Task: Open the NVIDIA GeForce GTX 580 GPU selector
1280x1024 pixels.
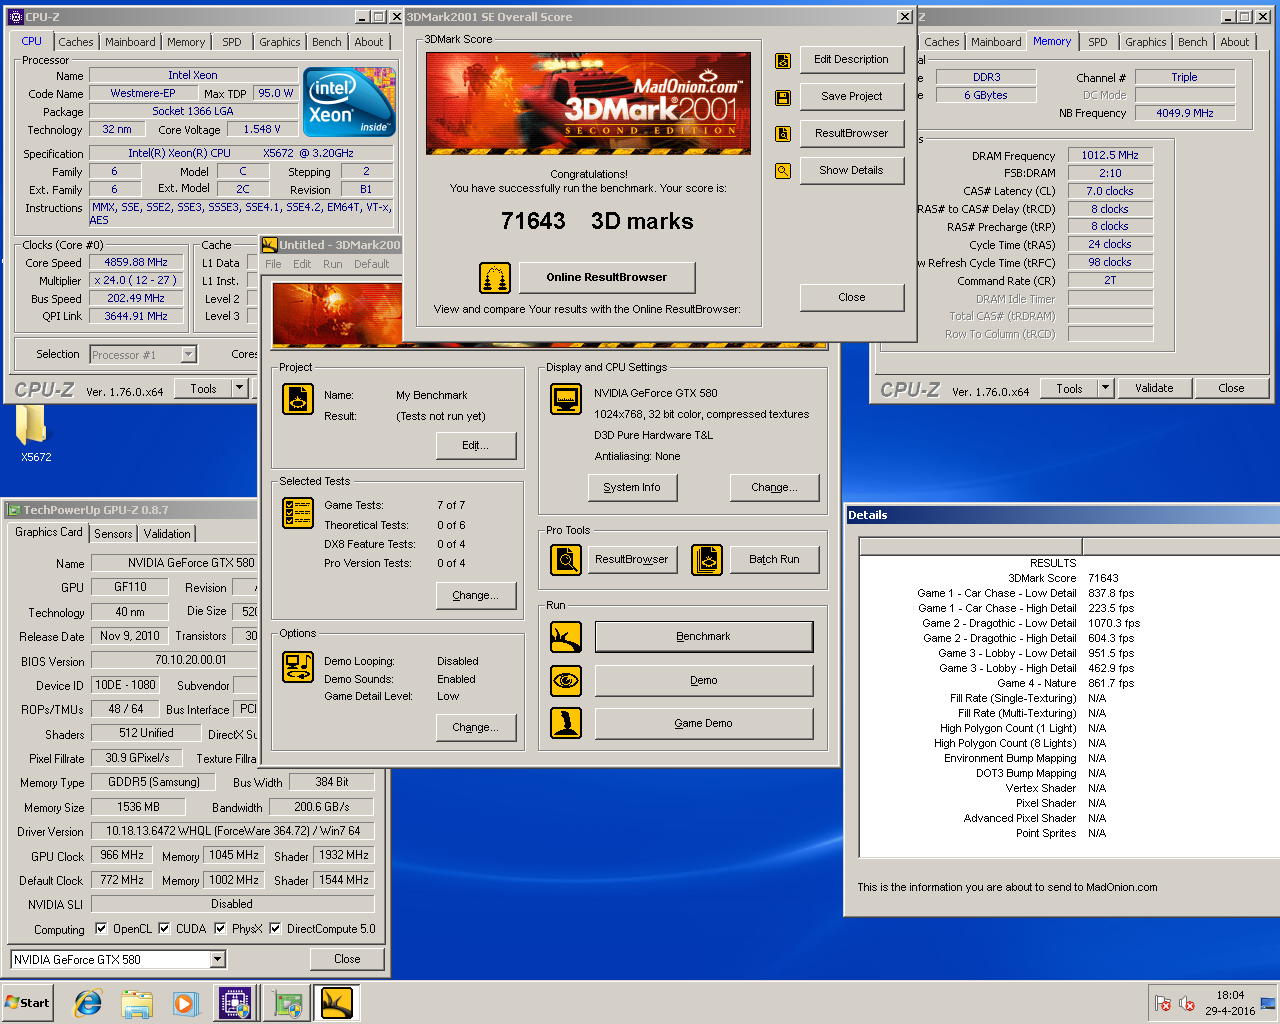Action: (118, 959)
